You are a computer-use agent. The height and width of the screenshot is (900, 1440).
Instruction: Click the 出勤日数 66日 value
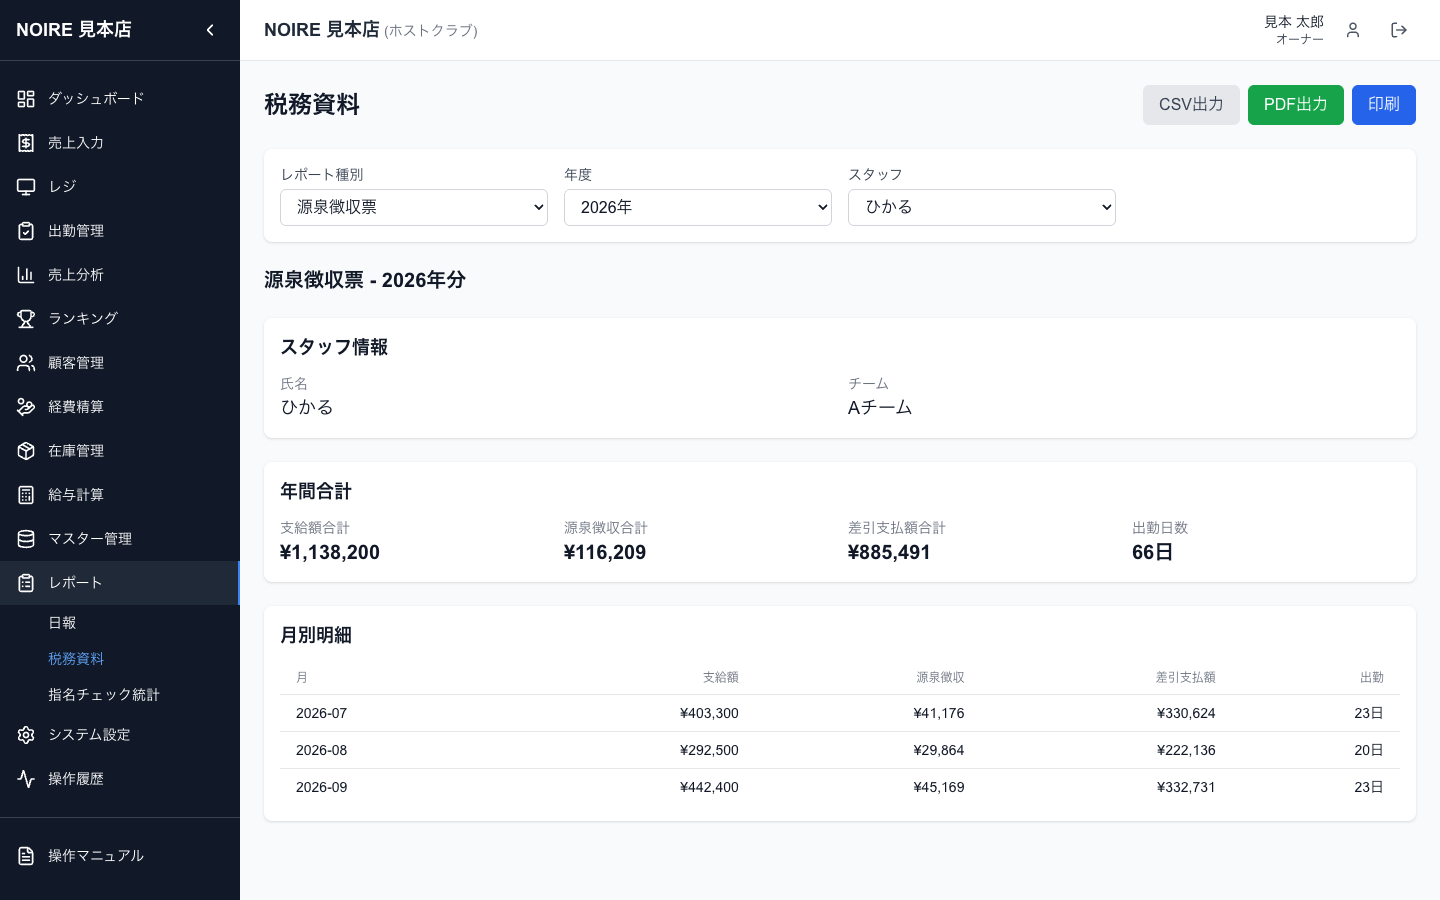coord(1153,552)
